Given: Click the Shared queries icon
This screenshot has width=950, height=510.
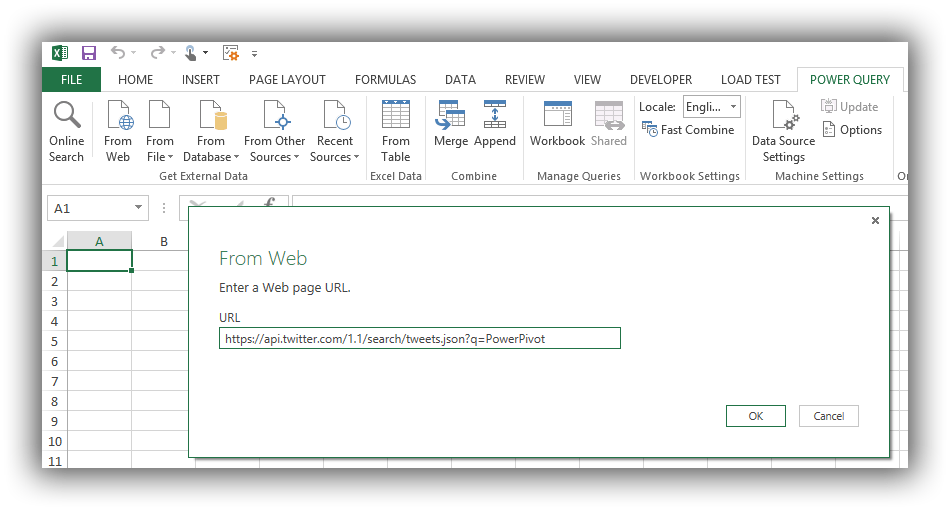Looking at the screenshot, I should 609,115.
